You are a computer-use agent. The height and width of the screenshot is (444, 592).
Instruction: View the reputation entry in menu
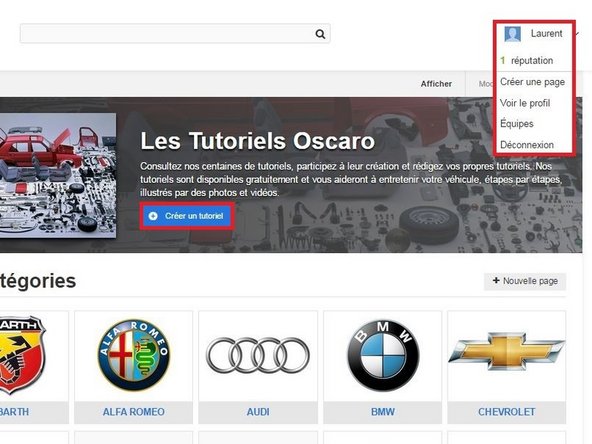pyautogui.click(x=527, y=60)
